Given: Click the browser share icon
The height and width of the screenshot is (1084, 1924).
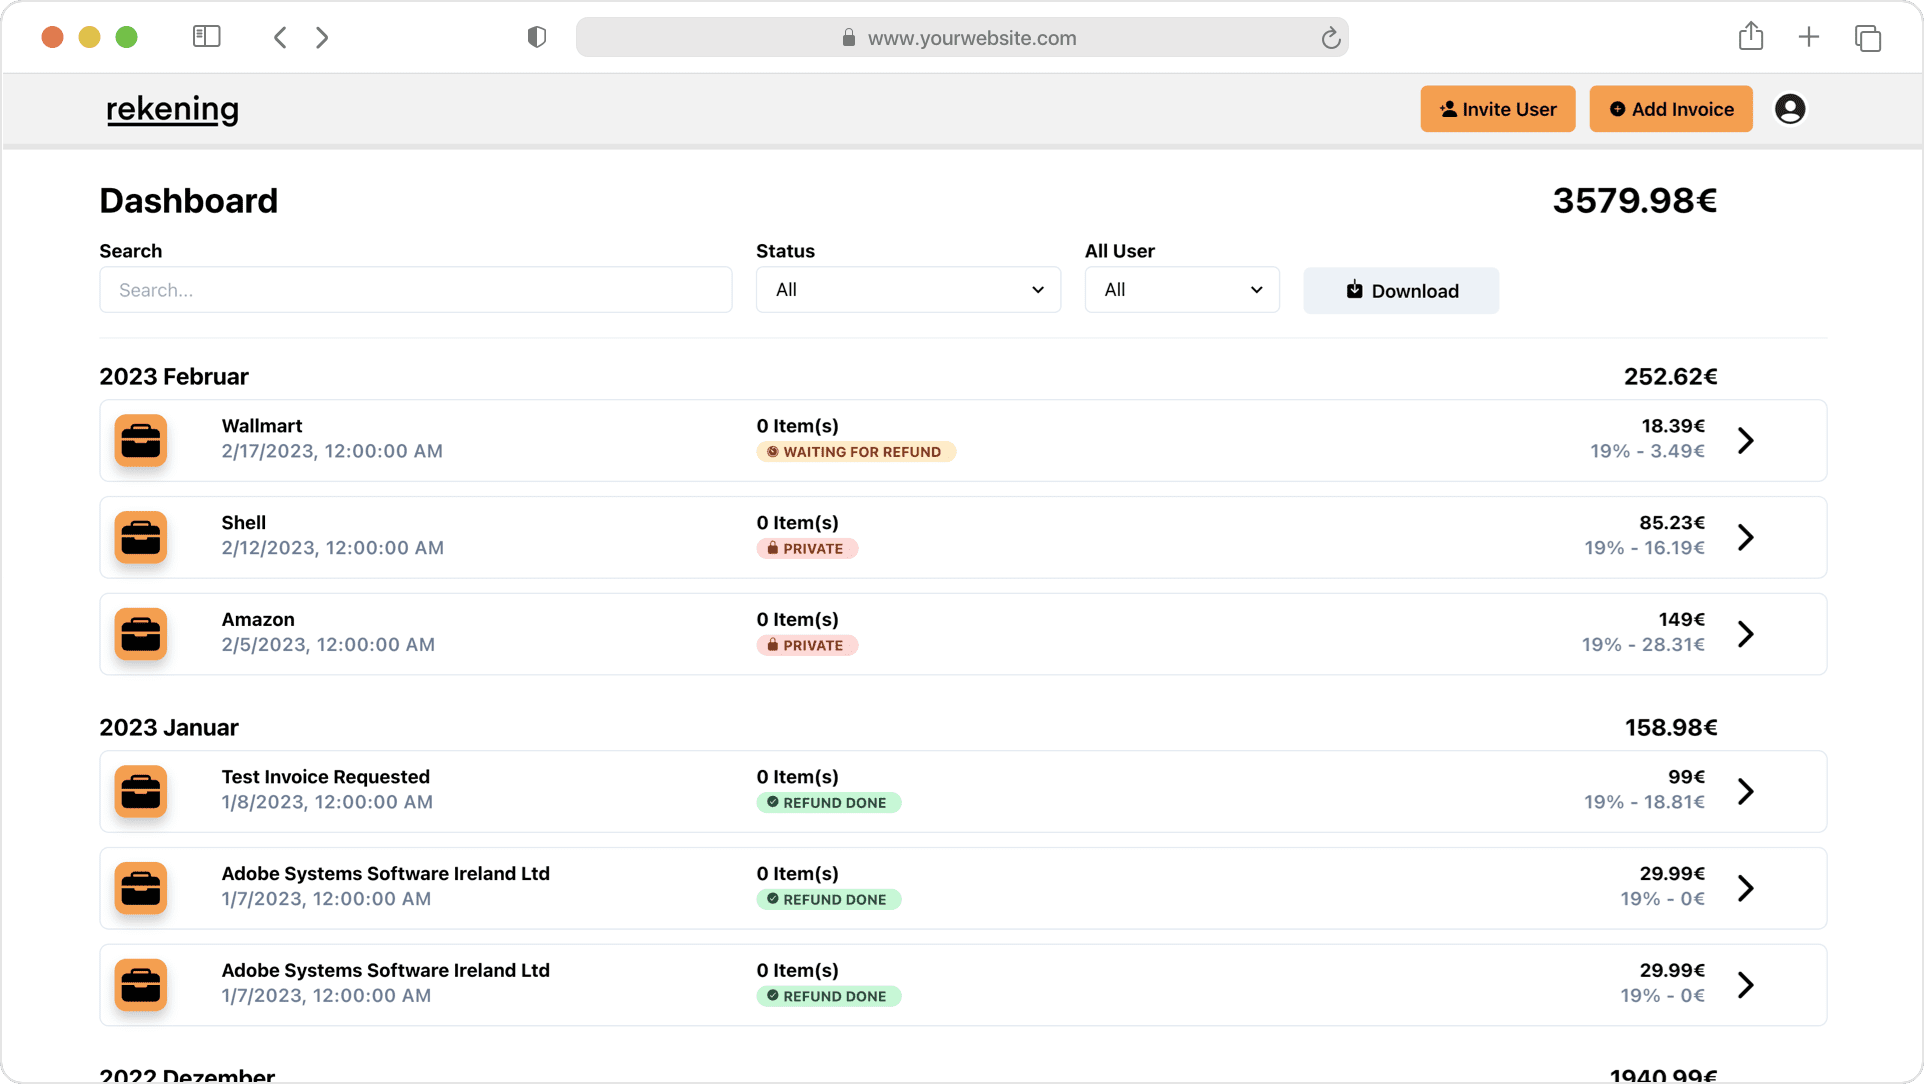Looking at the screenshot, I should (x=1750, y=37).
